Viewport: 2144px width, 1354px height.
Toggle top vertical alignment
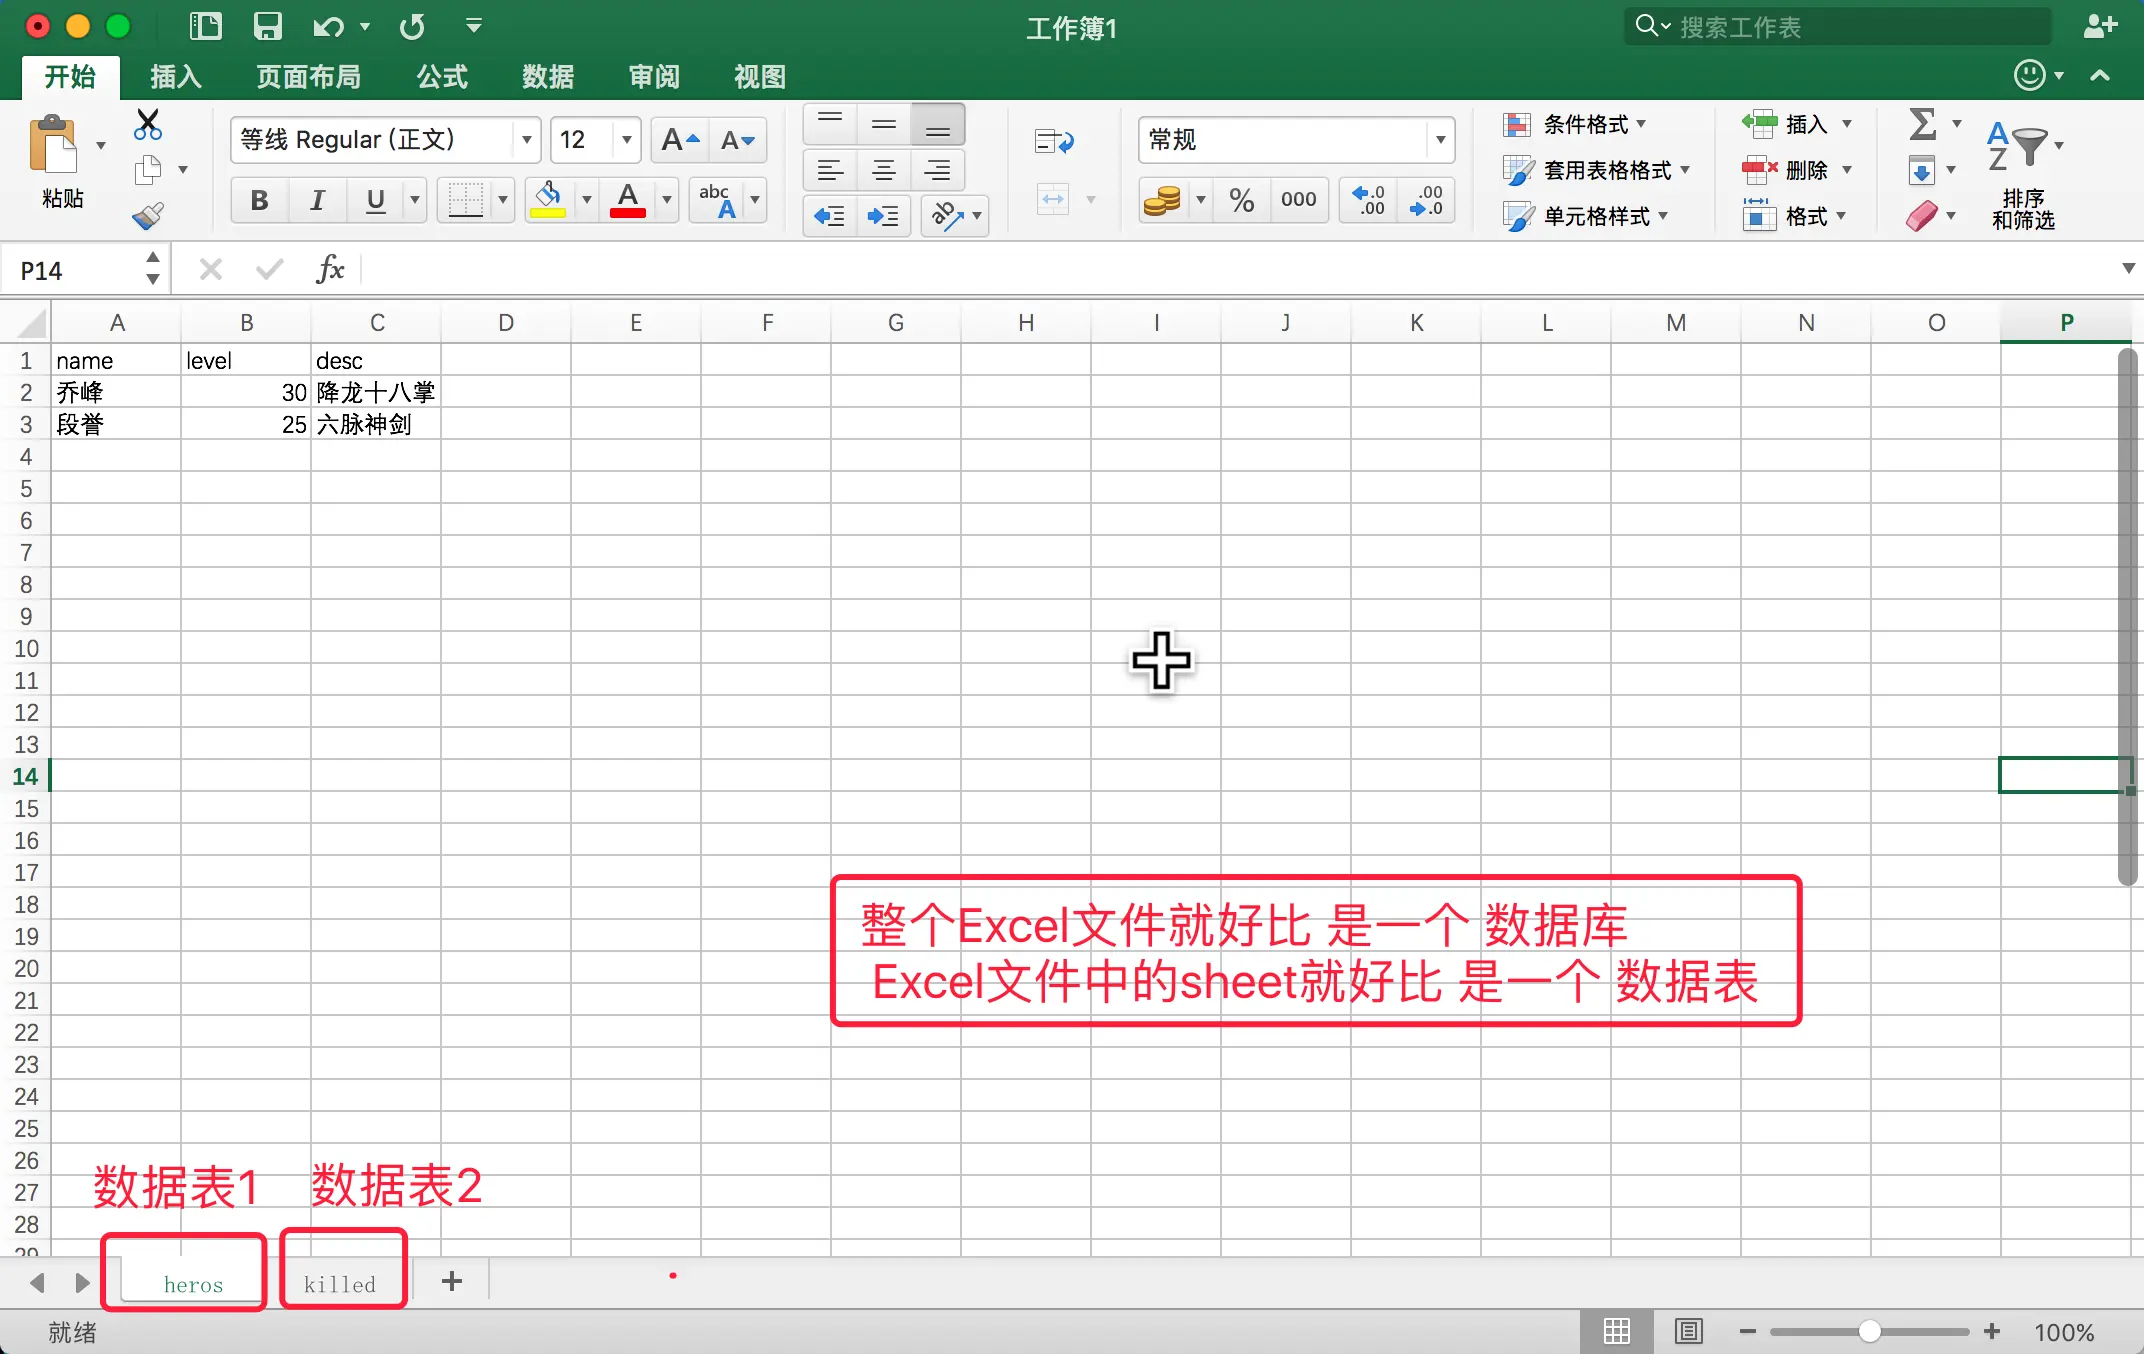coord(830,124)
